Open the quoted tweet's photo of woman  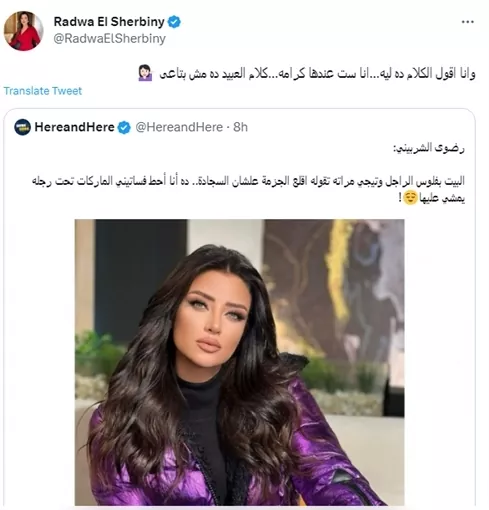(239, 362)
